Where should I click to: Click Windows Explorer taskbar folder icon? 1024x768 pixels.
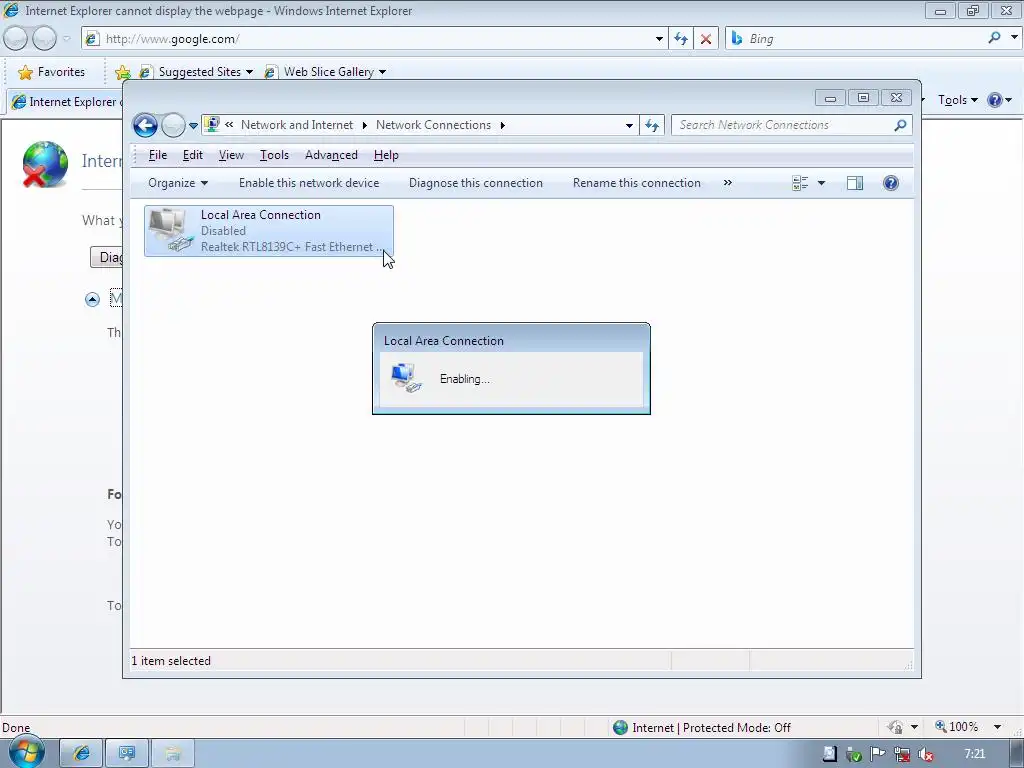tap(172, 754)
